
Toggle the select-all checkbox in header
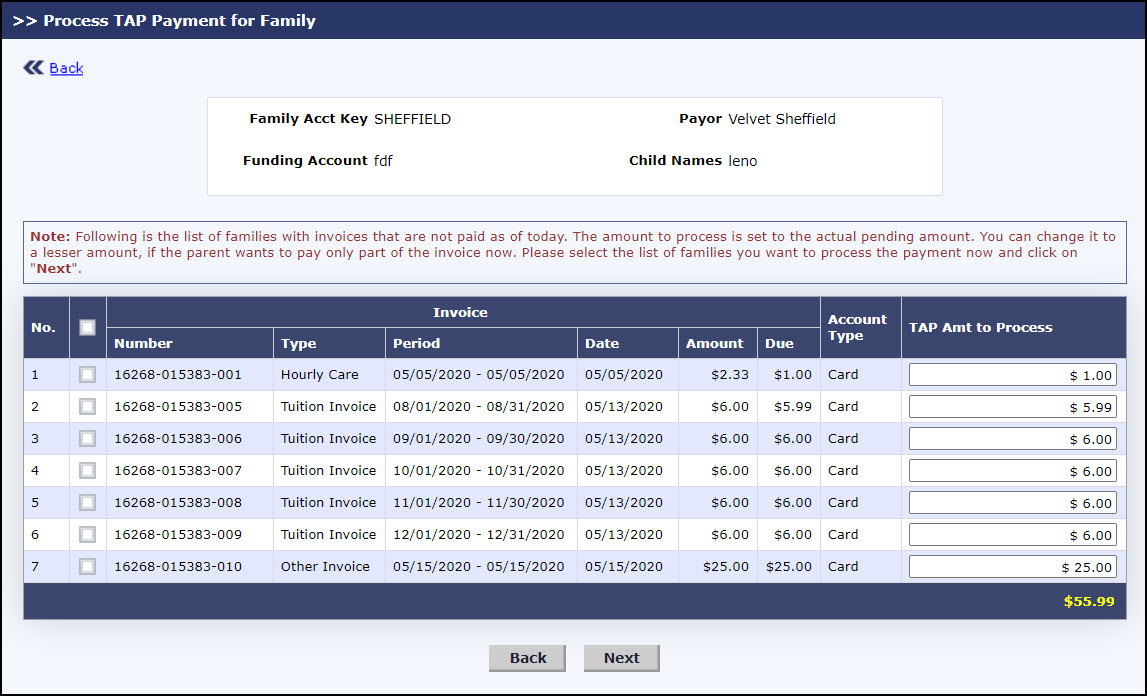point(87,327)
